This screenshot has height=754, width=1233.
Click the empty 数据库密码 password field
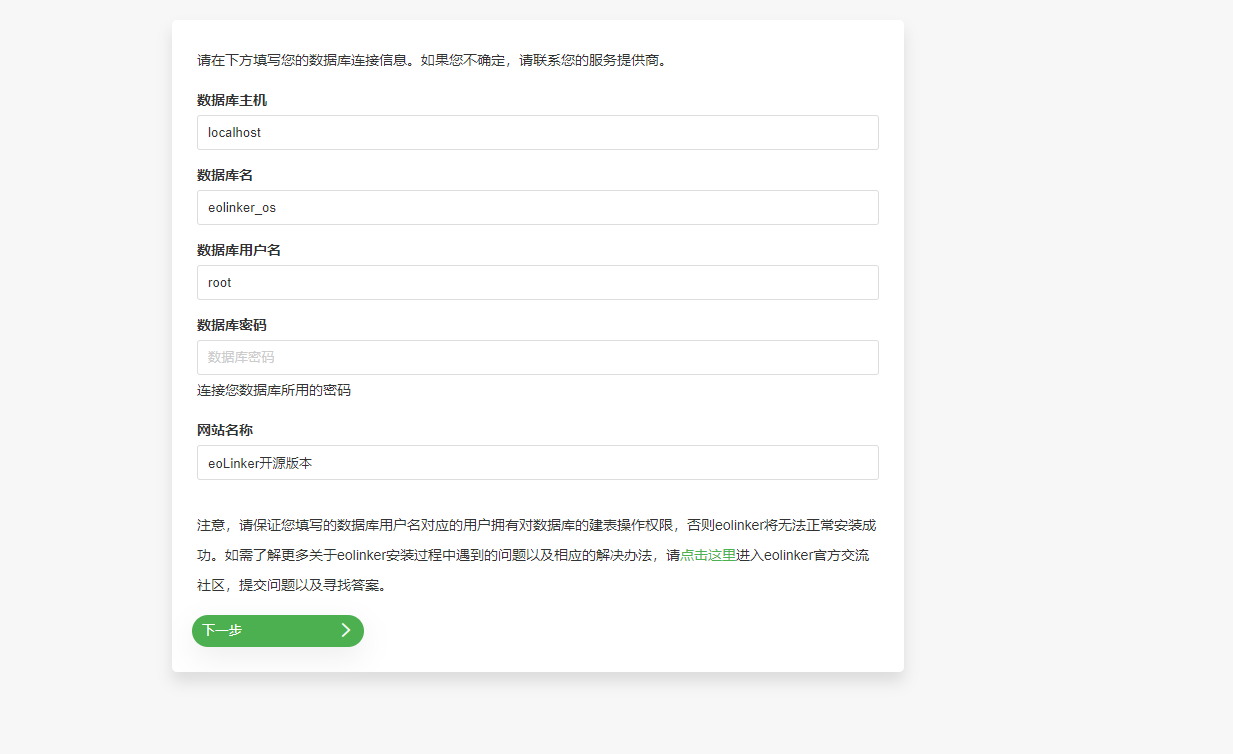[x=537, y=357]
